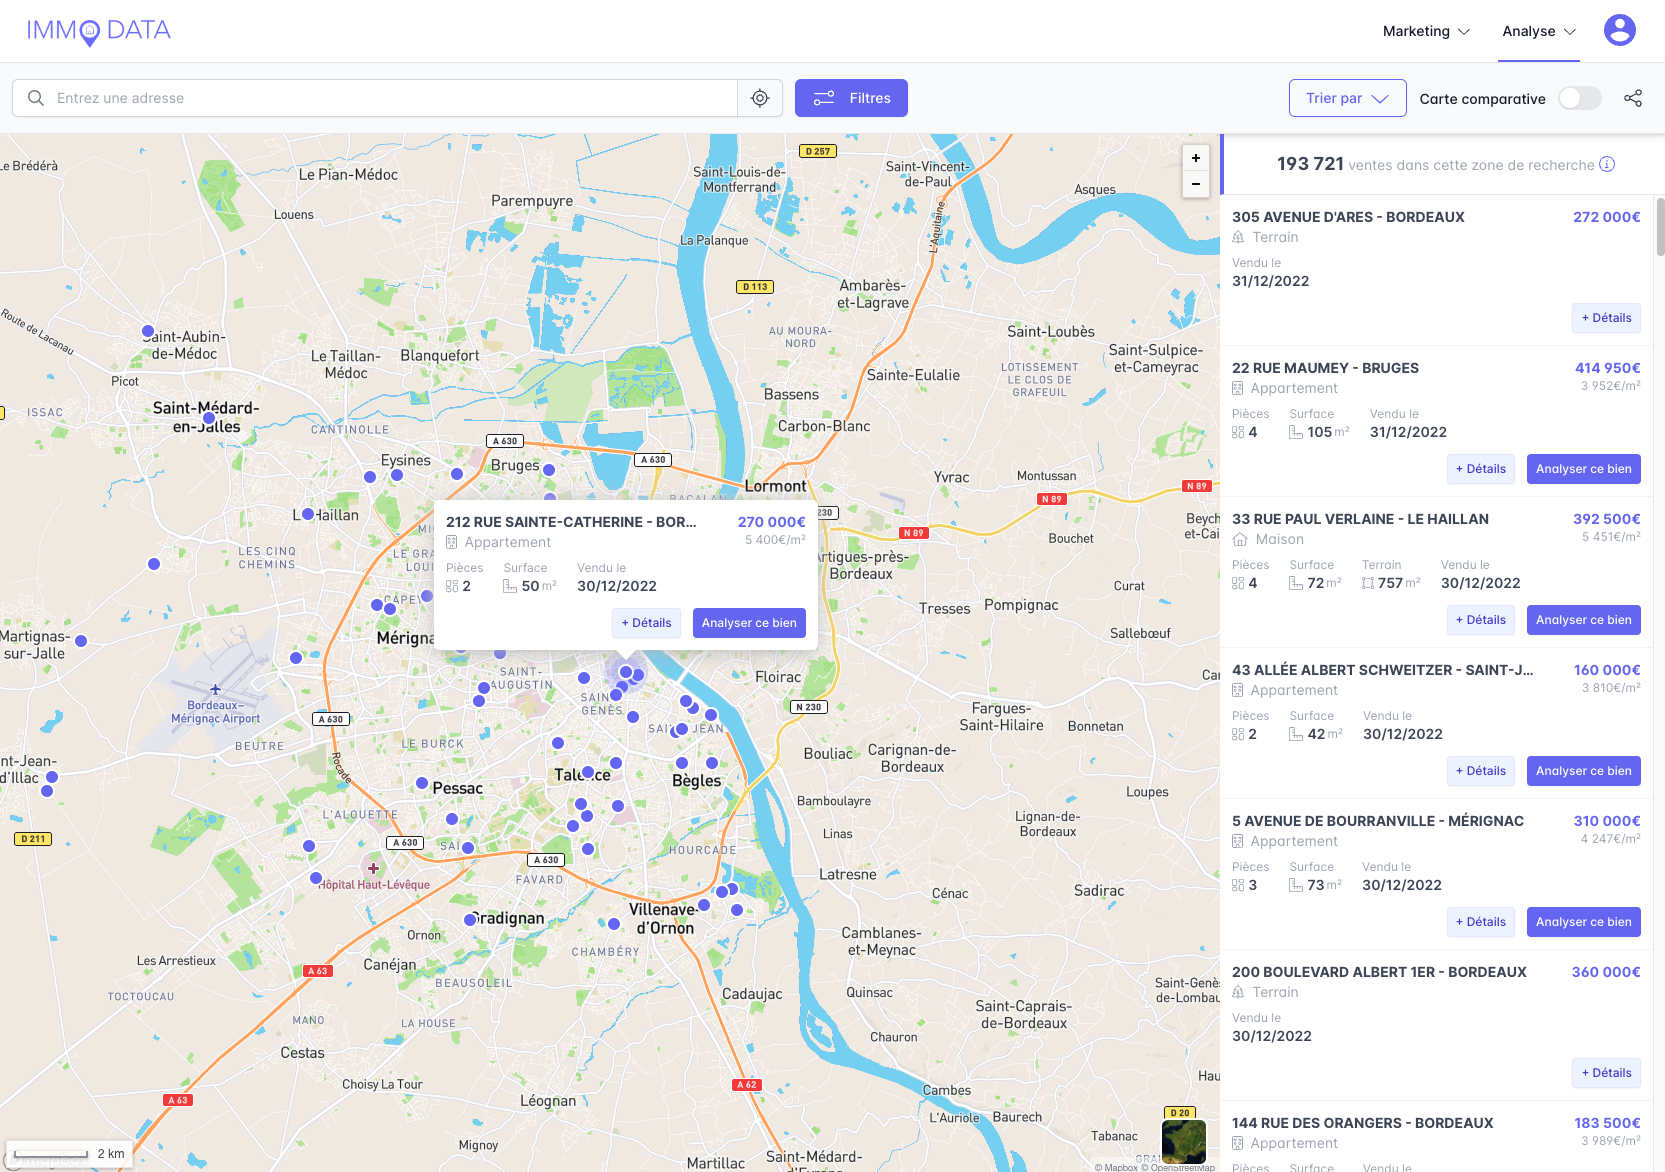Click the map marker near Le Haillan
The image size is (1665, 1172).
[x=308, y=514]
